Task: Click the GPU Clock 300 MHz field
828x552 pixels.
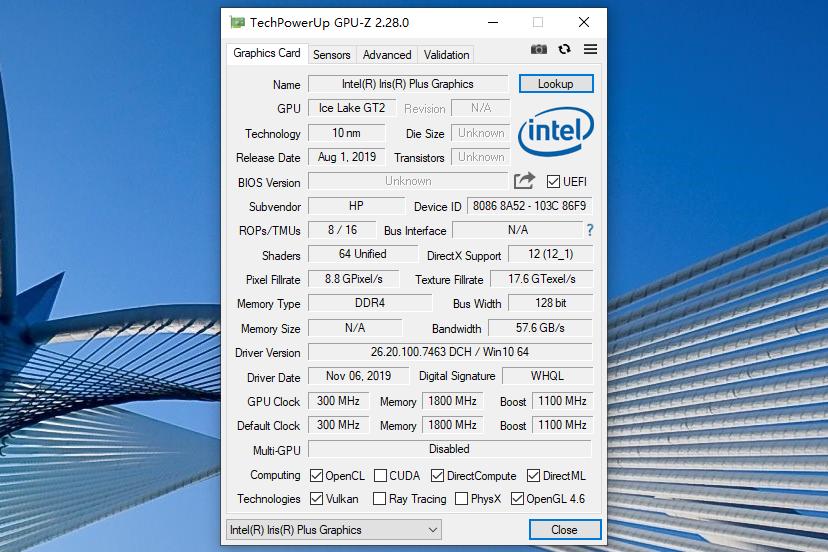Action: [338, 401]
